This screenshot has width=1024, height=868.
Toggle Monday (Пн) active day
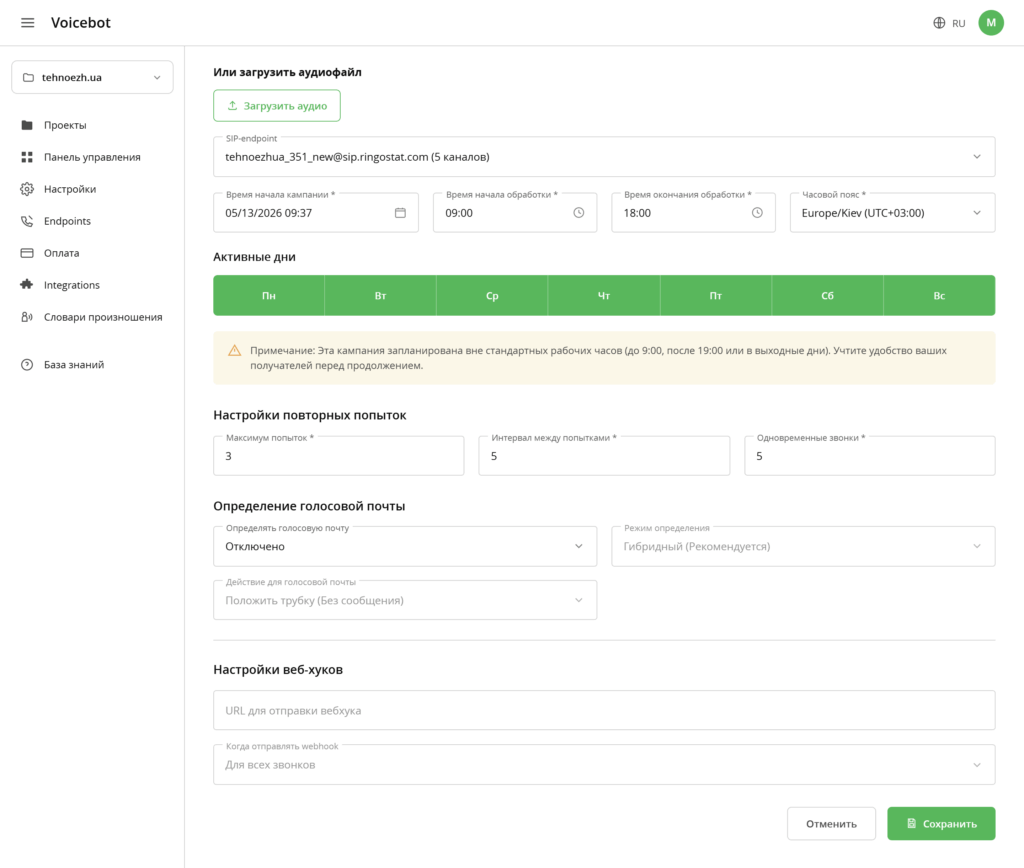(269, 296)
